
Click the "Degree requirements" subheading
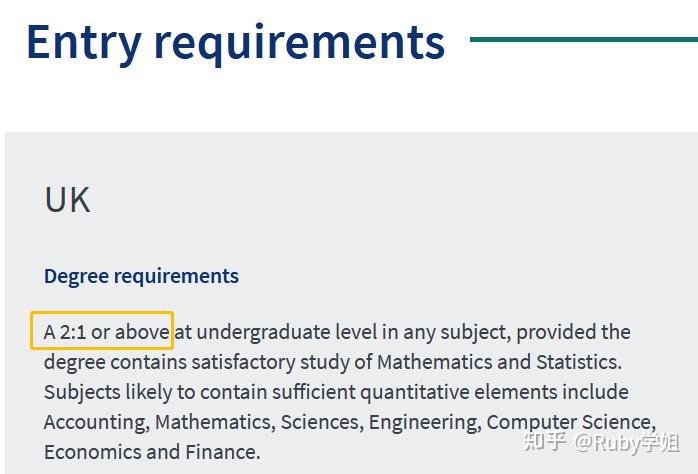(141, 276)
